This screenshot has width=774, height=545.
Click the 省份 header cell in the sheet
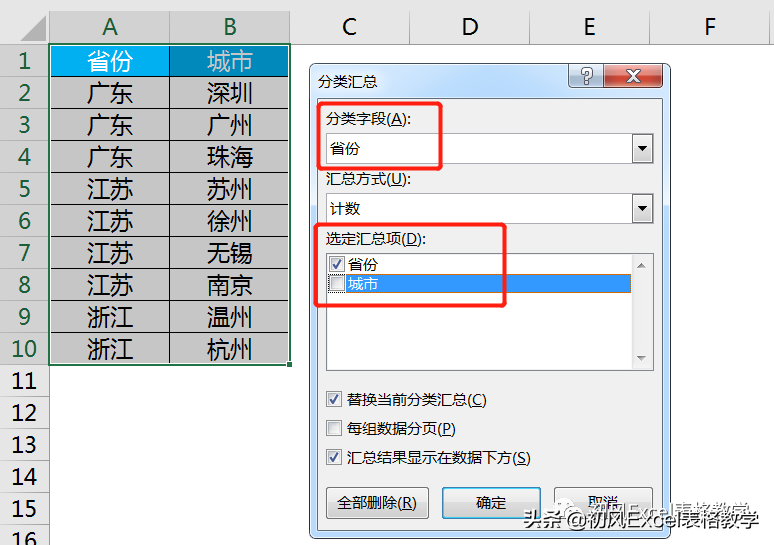pyautogui.click(x=110, y=61)
